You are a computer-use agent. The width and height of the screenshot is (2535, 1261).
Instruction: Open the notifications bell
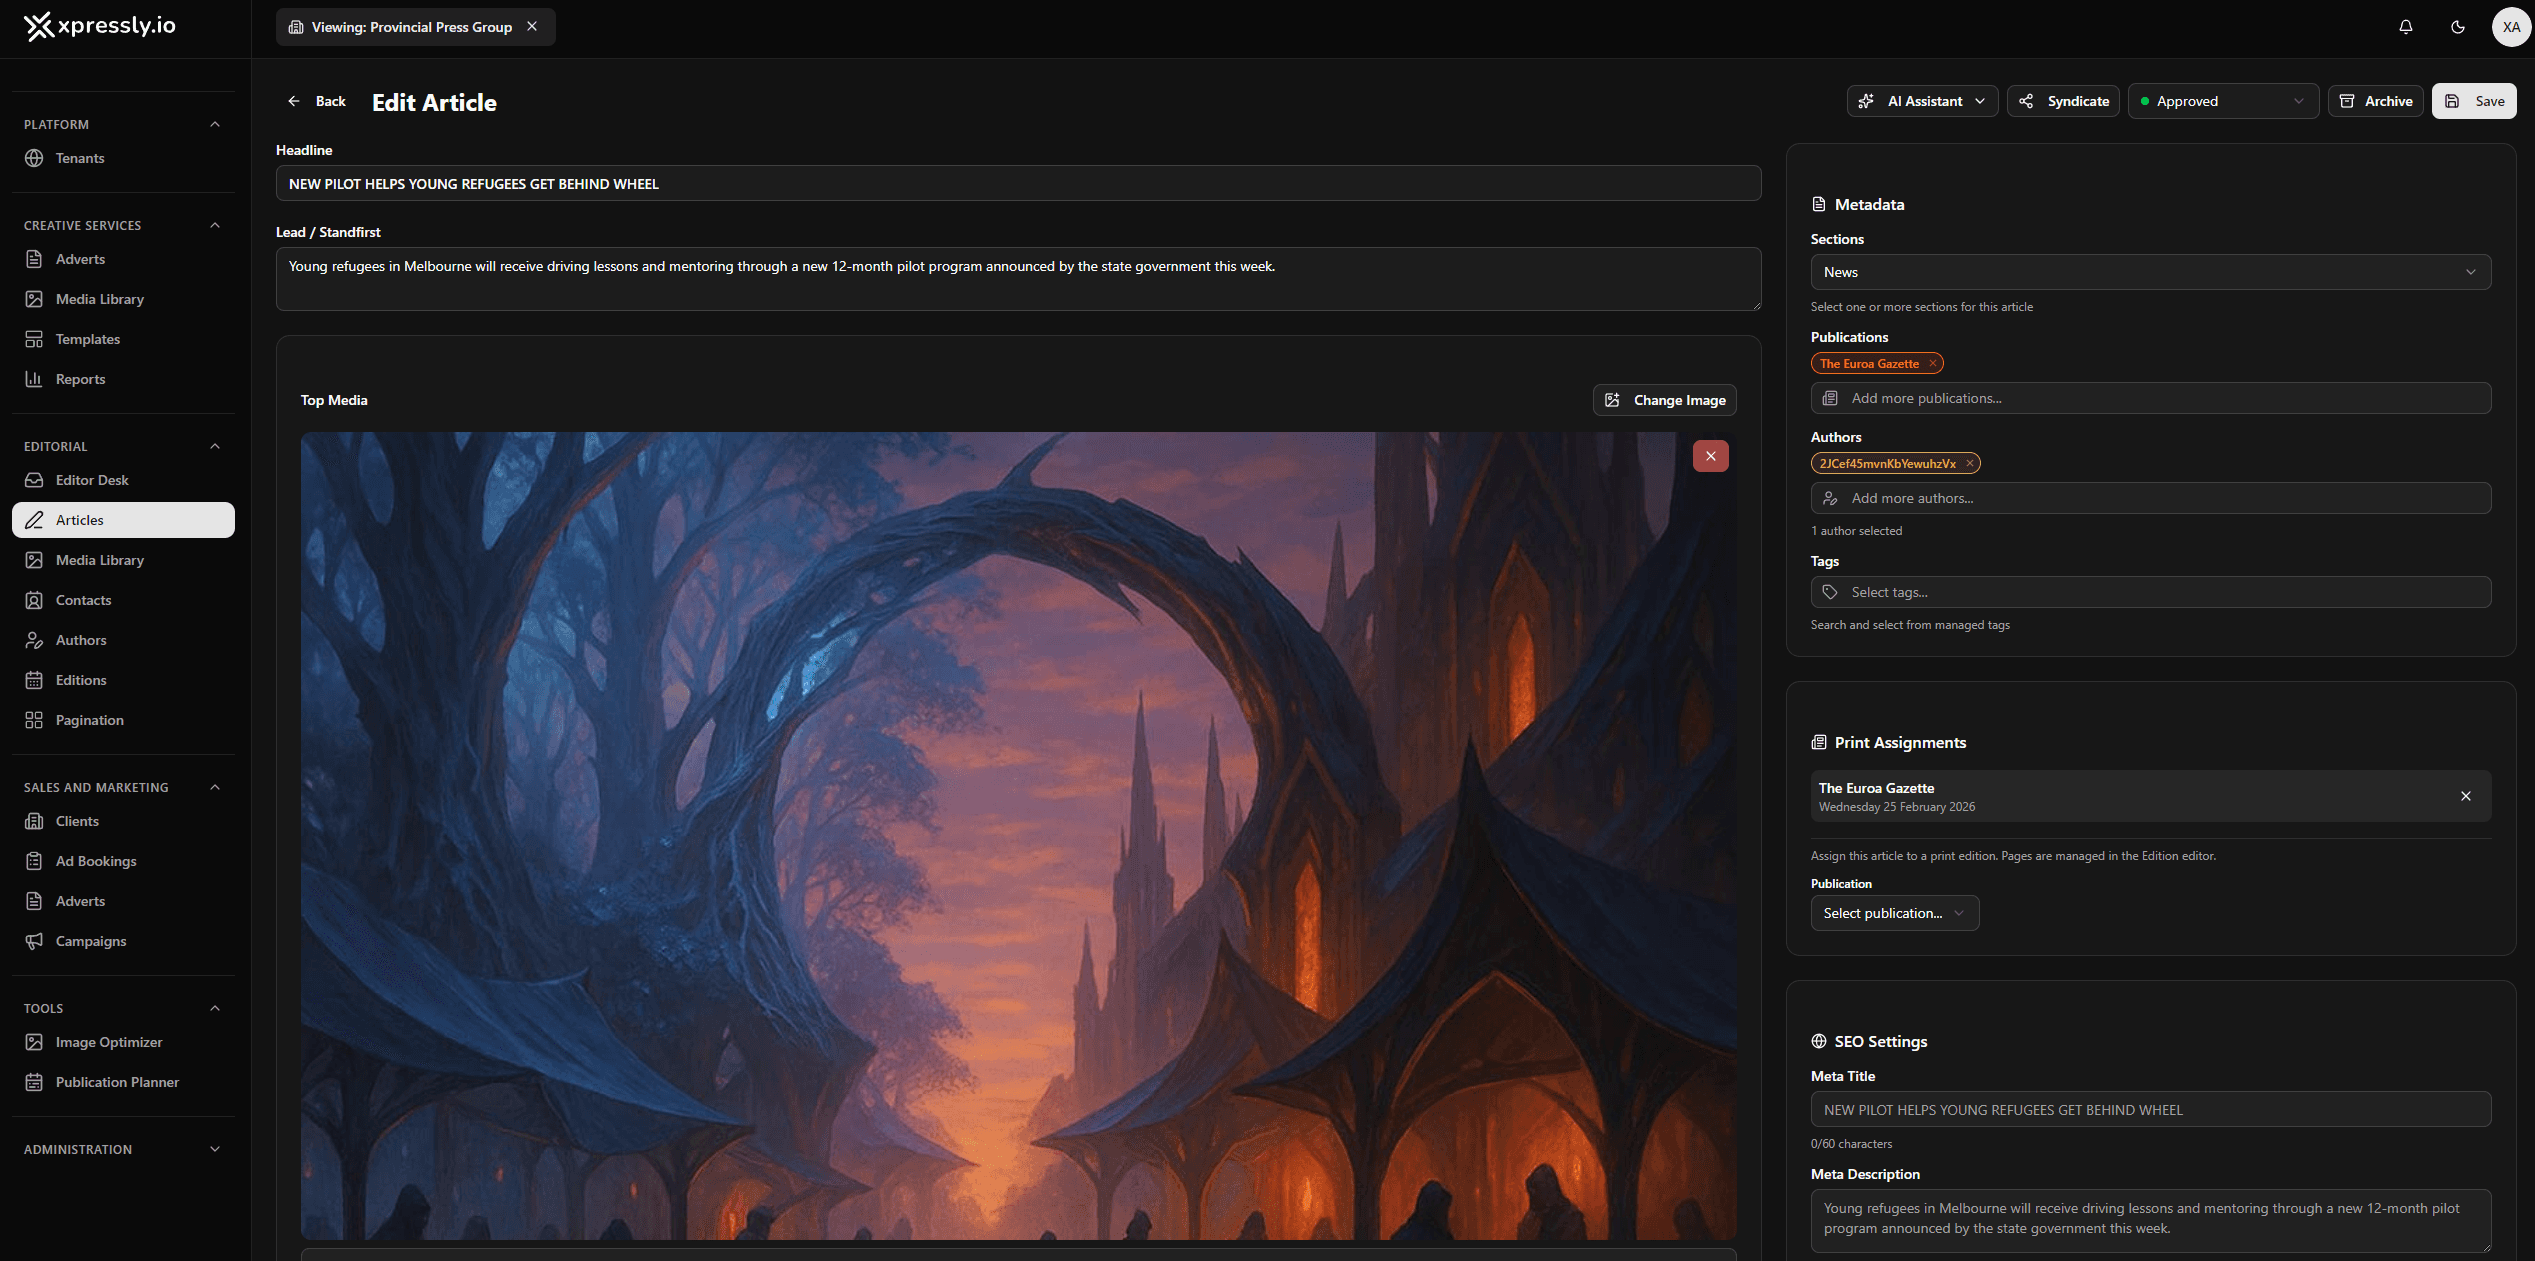click(2405, 27)
